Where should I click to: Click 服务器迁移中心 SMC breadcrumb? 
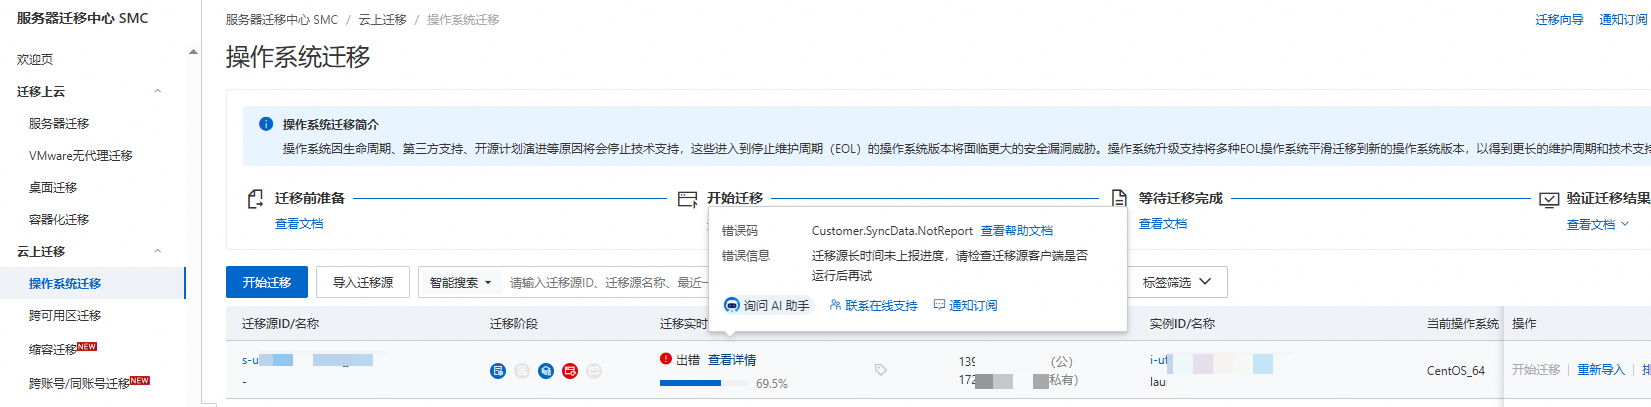point(282,19)
